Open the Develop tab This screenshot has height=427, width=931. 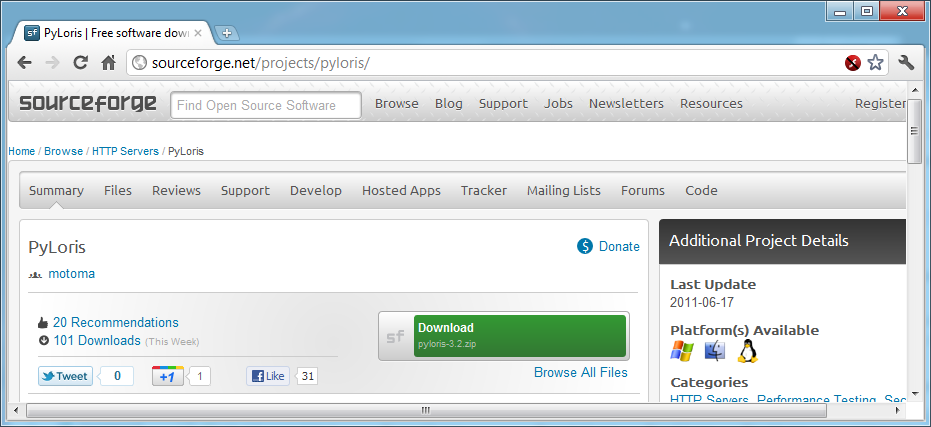pyautogui.click(x=316, y=191)
